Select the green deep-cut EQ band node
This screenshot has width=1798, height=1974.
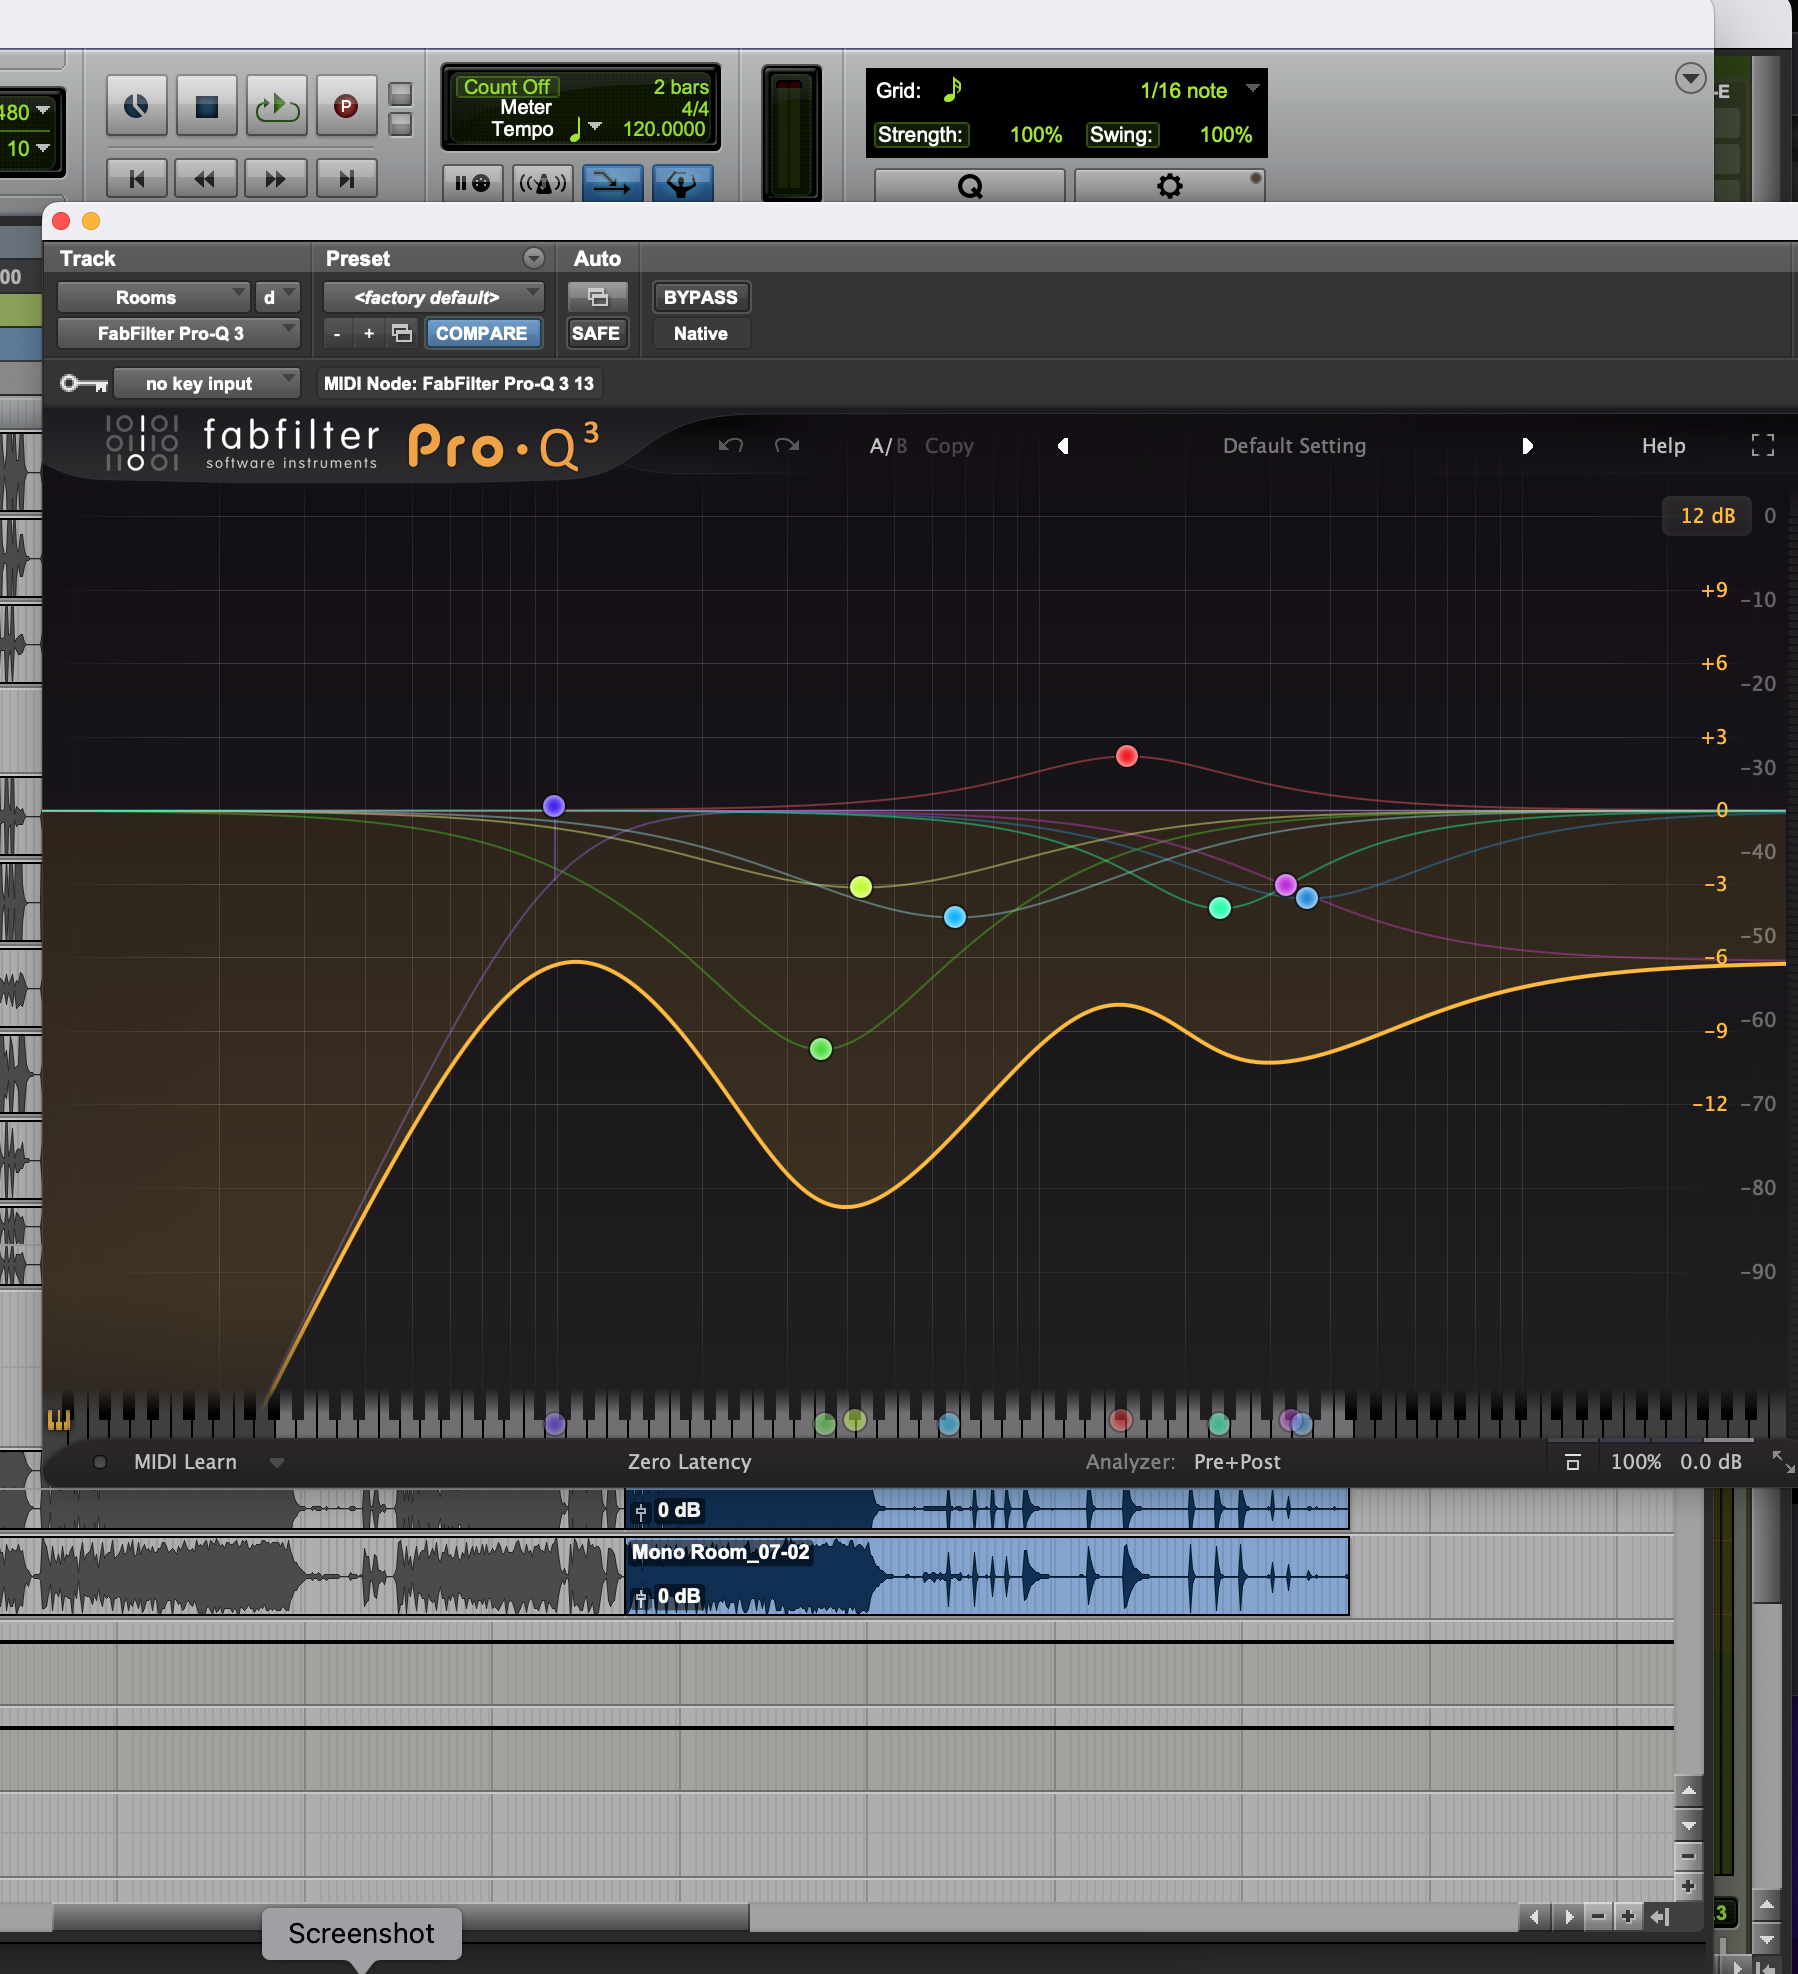(x=821, y=1049)
